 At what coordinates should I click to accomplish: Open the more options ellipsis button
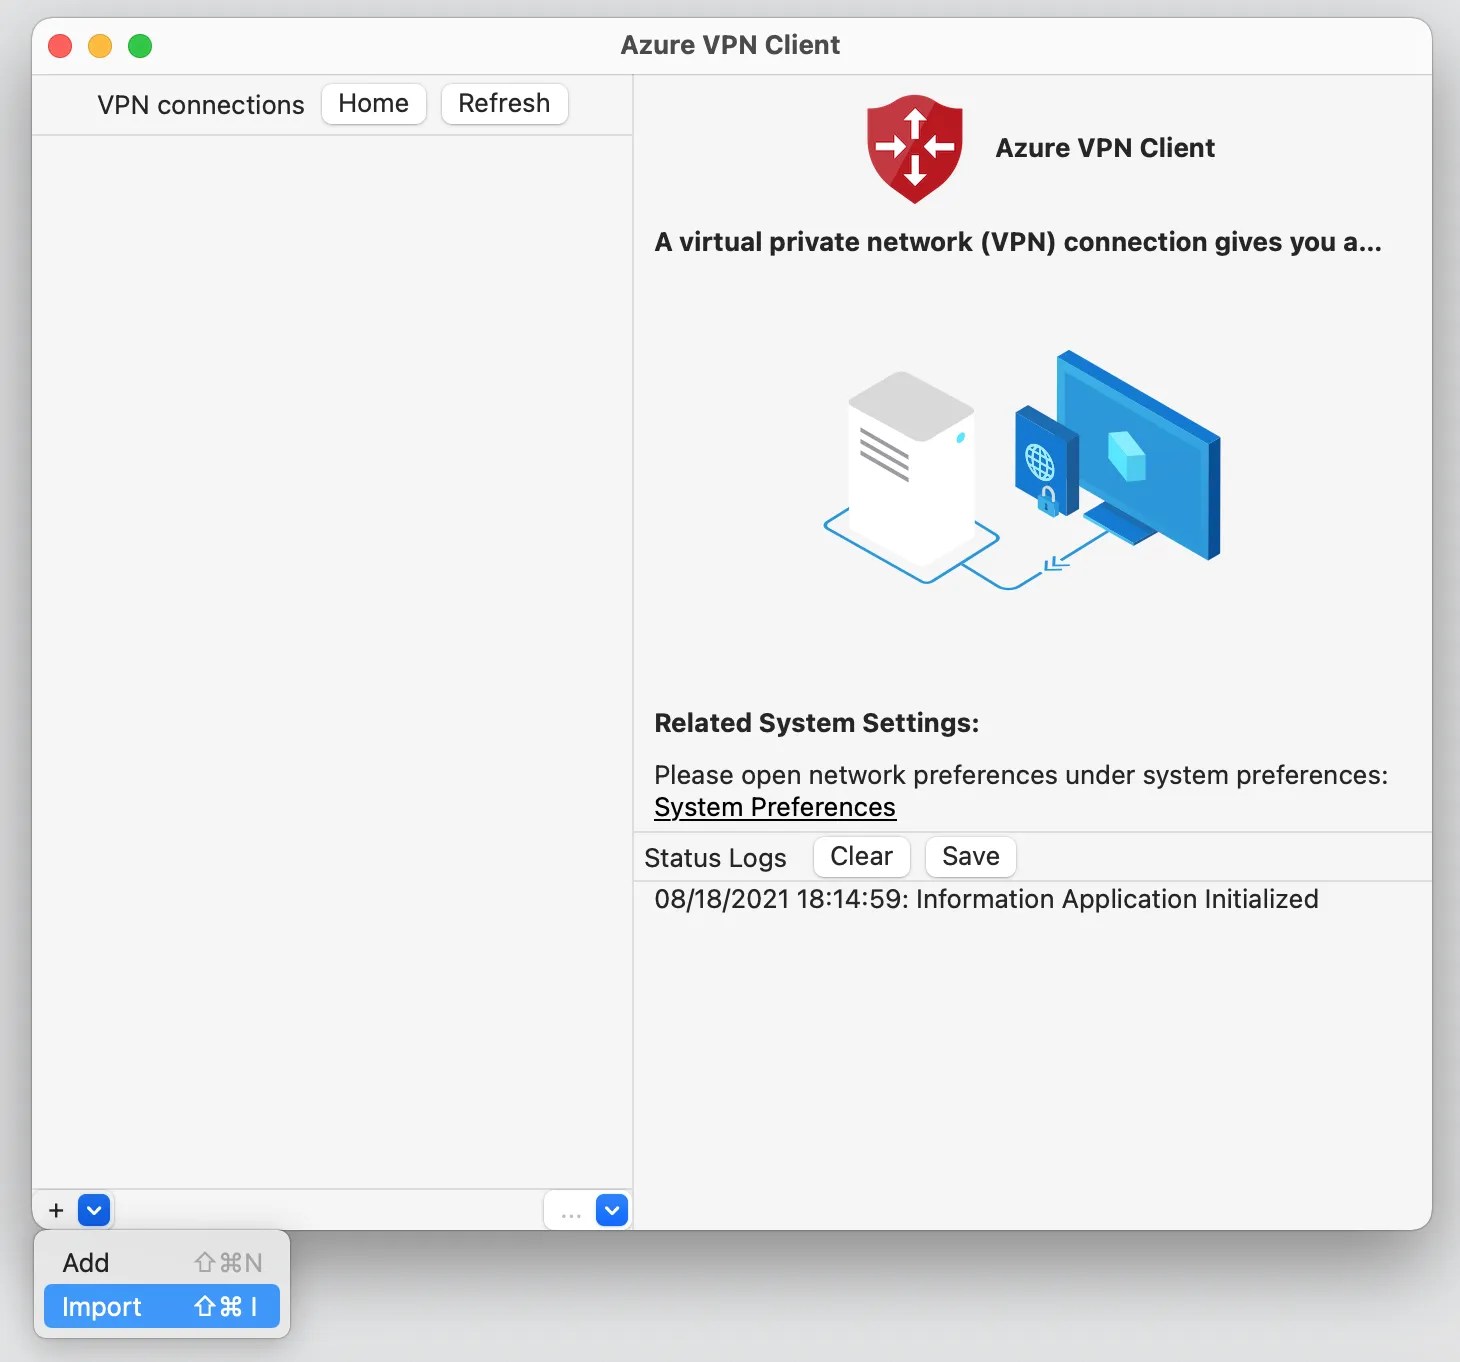coord(571,1211)
